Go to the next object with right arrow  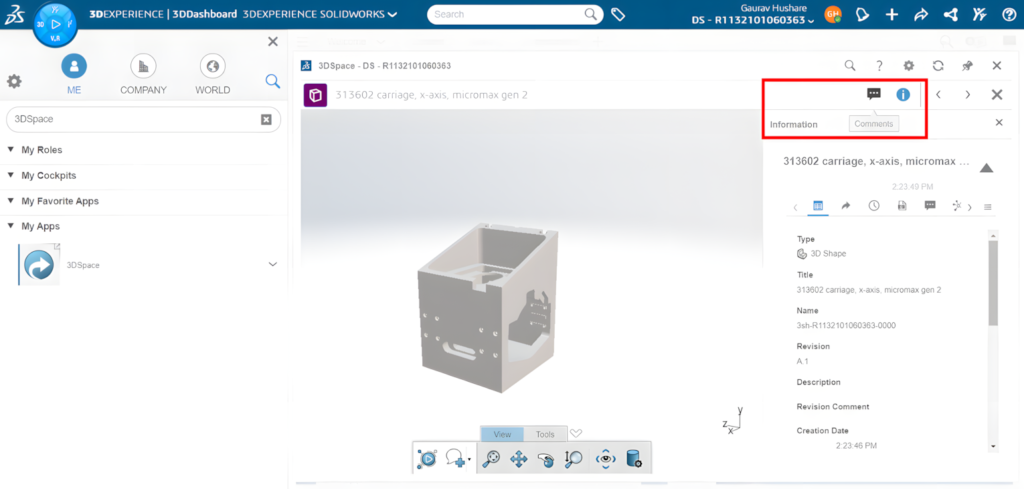pyautogui.click(x=968, y=95)
